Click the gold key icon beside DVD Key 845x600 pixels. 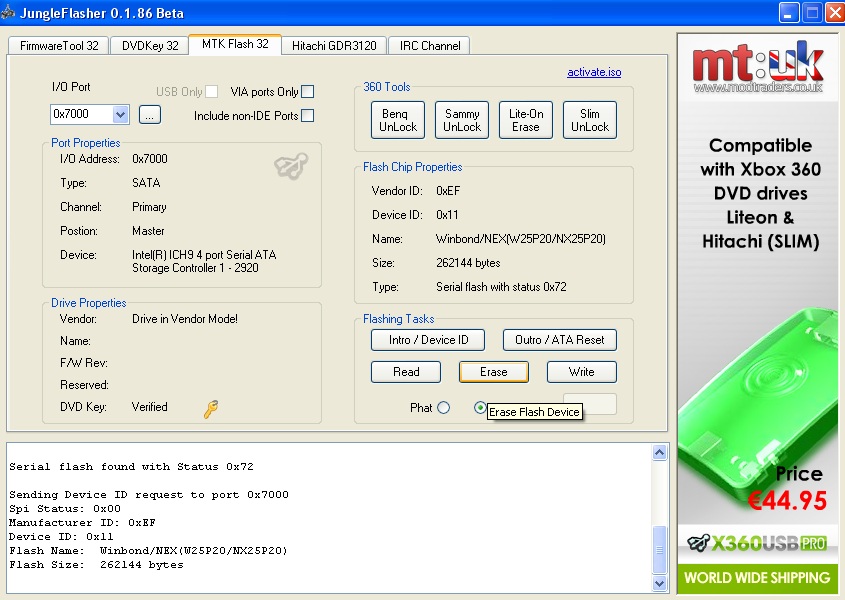tap(211, 409)
